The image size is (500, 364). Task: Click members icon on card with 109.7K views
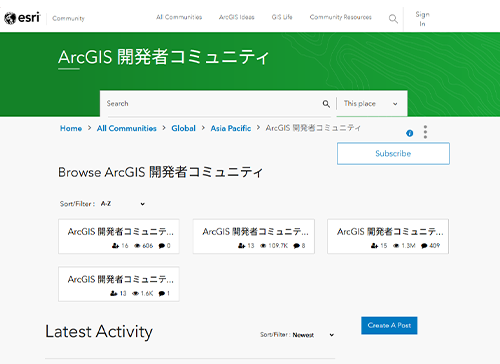tap(241, 246)
